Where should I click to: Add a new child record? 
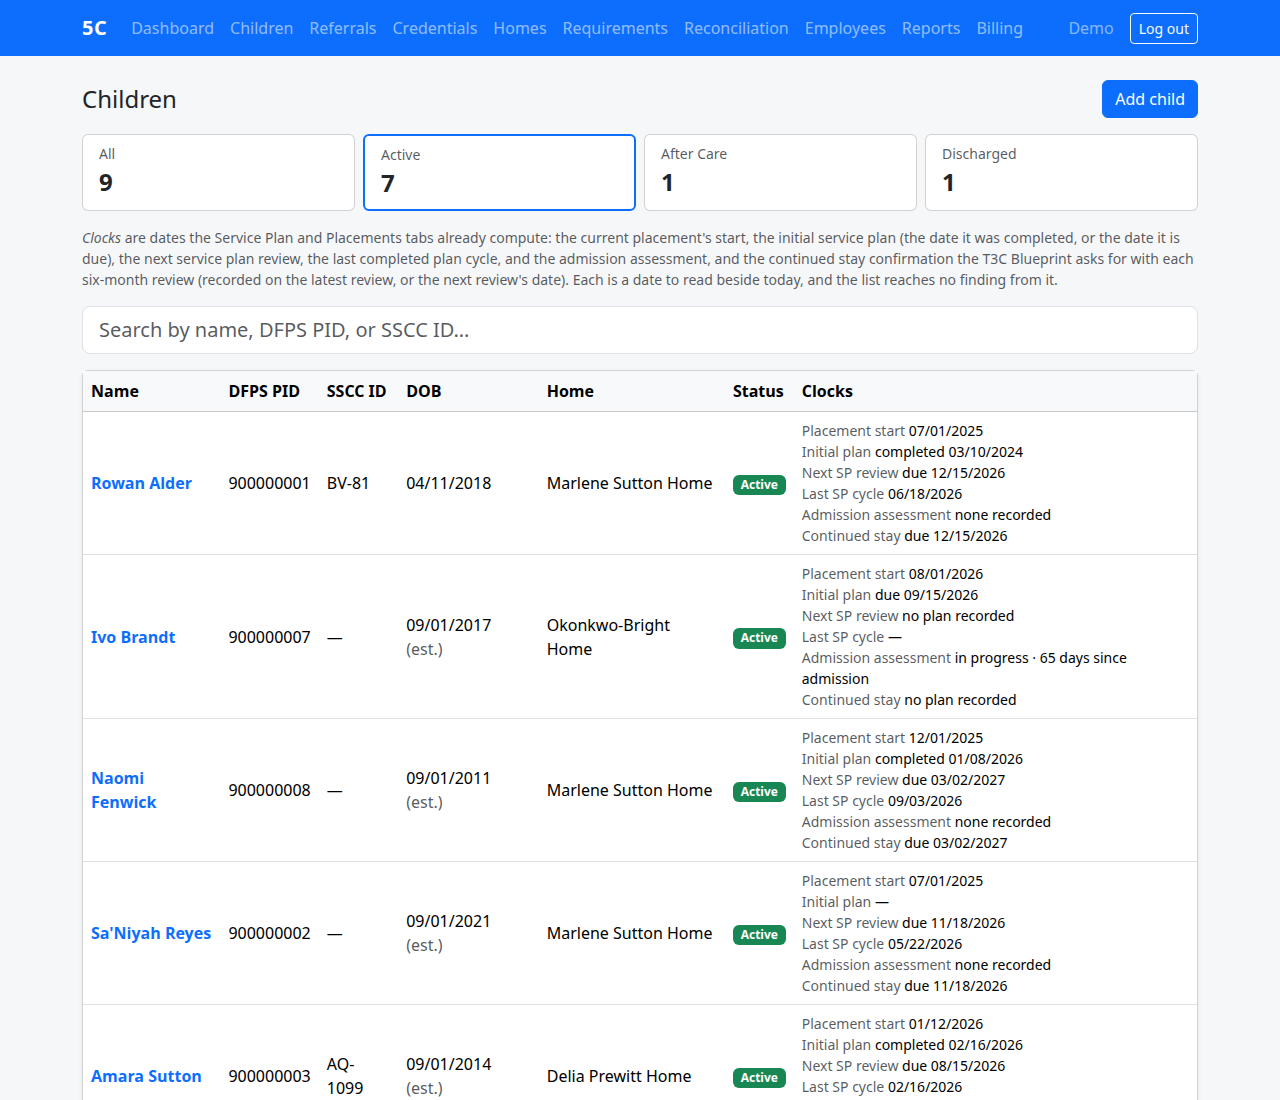click(1150, 99)
